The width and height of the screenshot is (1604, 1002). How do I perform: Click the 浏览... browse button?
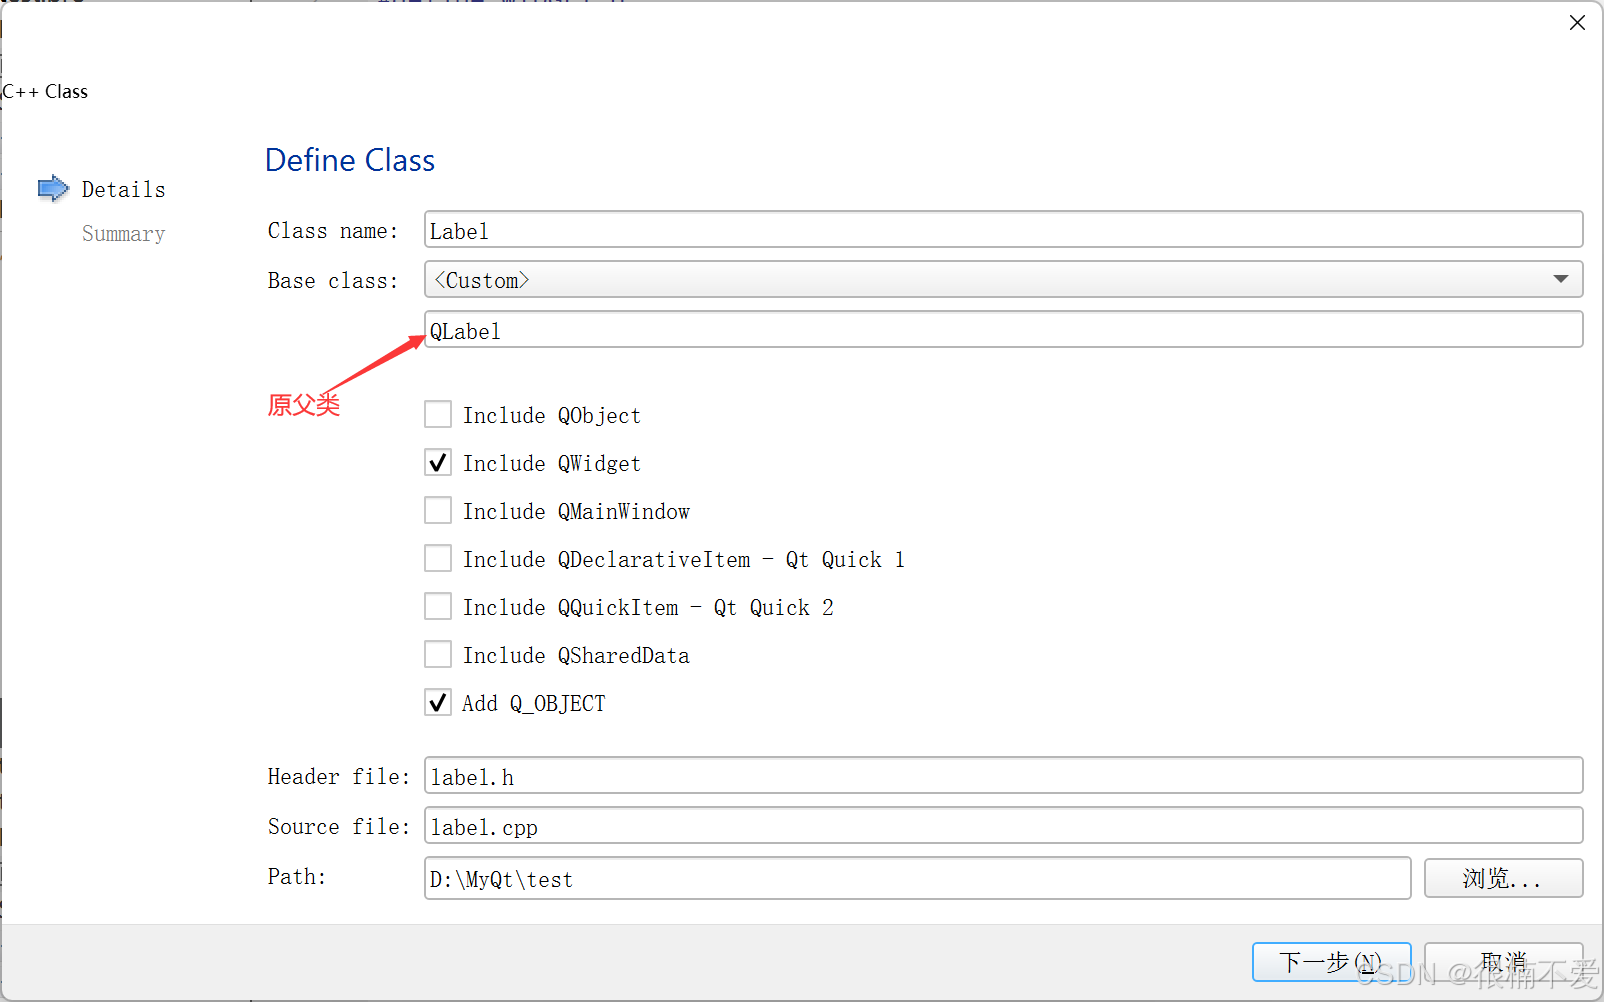point(1503,878)
